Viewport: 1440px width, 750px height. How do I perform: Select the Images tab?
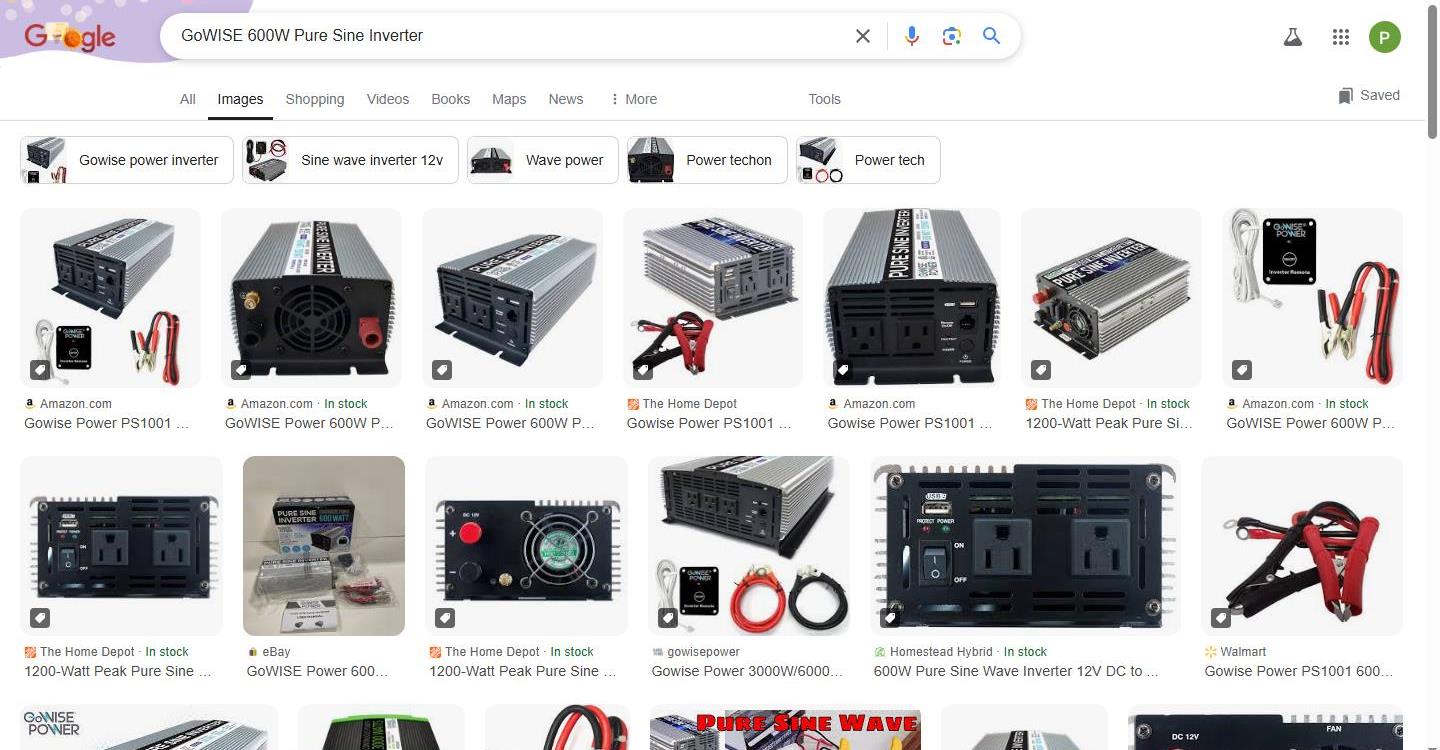pyautogui.click(x=240, y=99)
